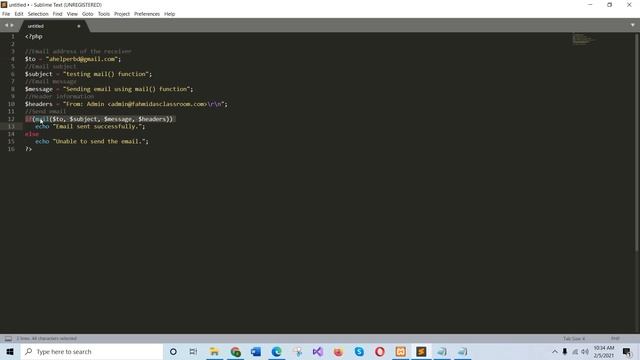This screenshot has width=640, height=360.
Task: Open the Selection menu
Action: [38, 14]
